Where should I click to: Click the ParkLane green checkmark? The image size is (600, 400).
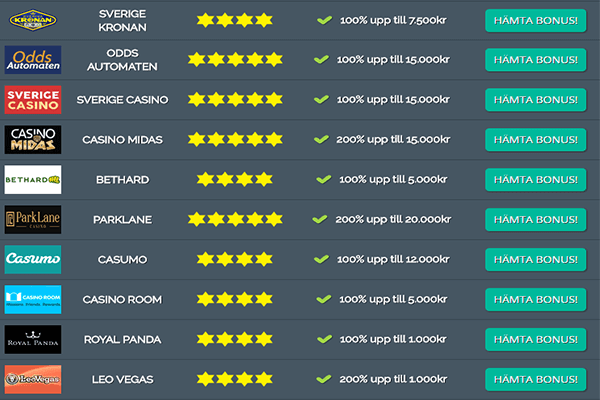320,219
